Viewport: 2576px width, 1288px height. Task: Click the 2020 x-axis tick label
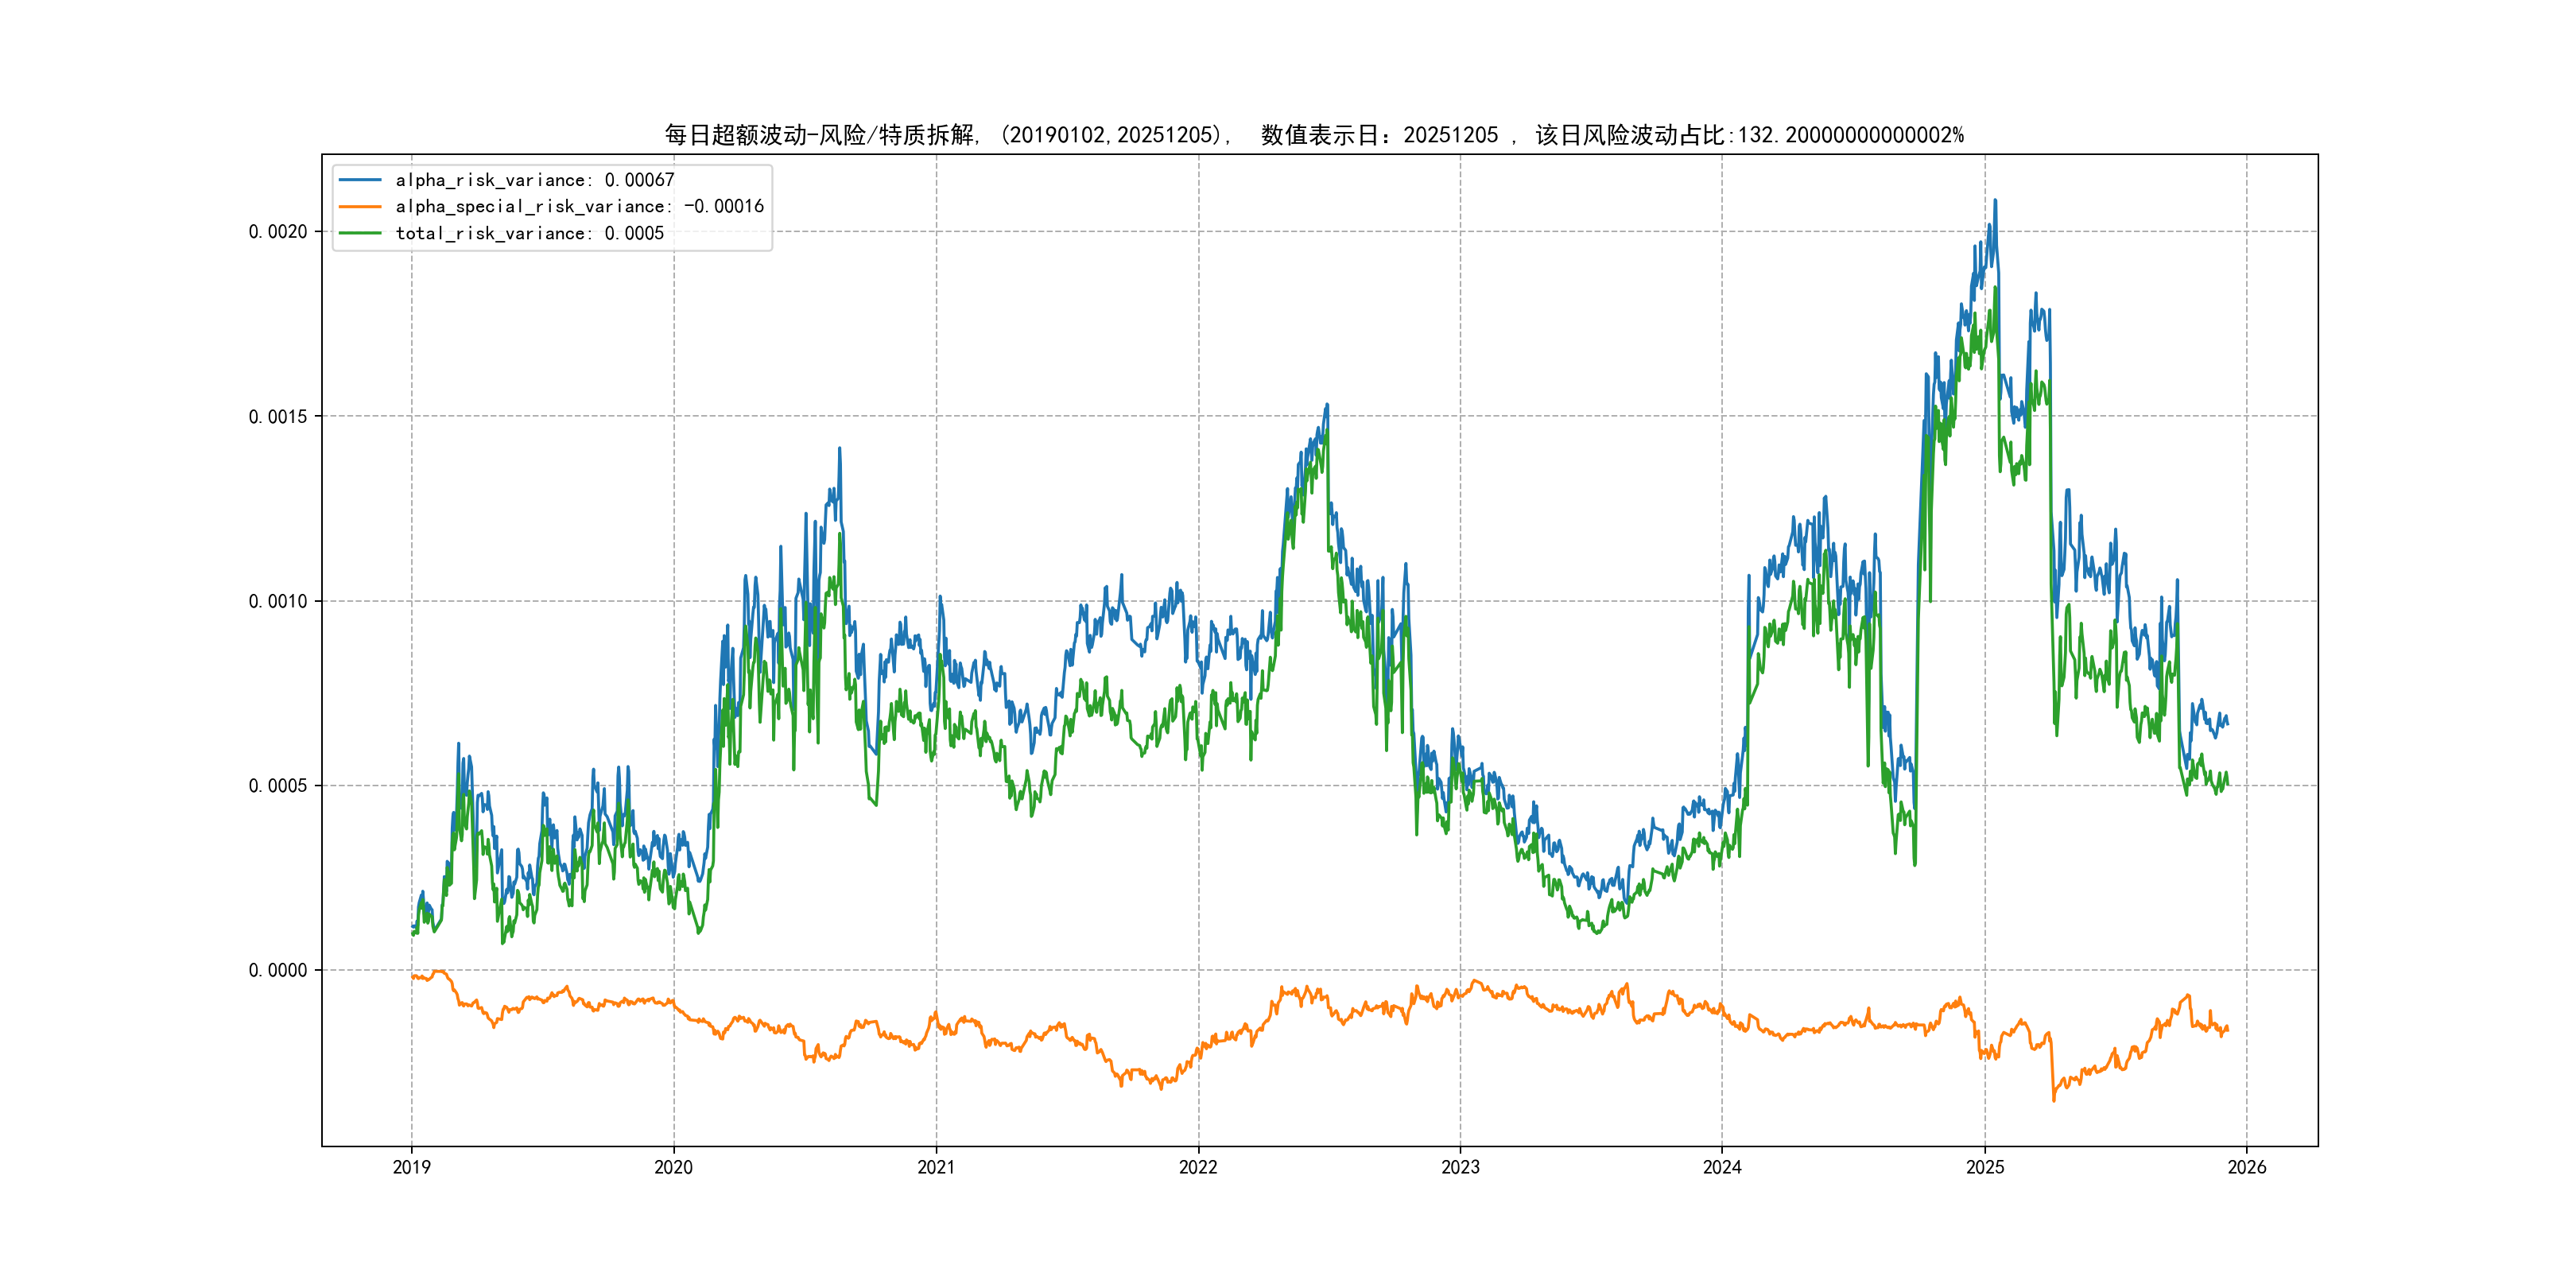[673, 1167]
